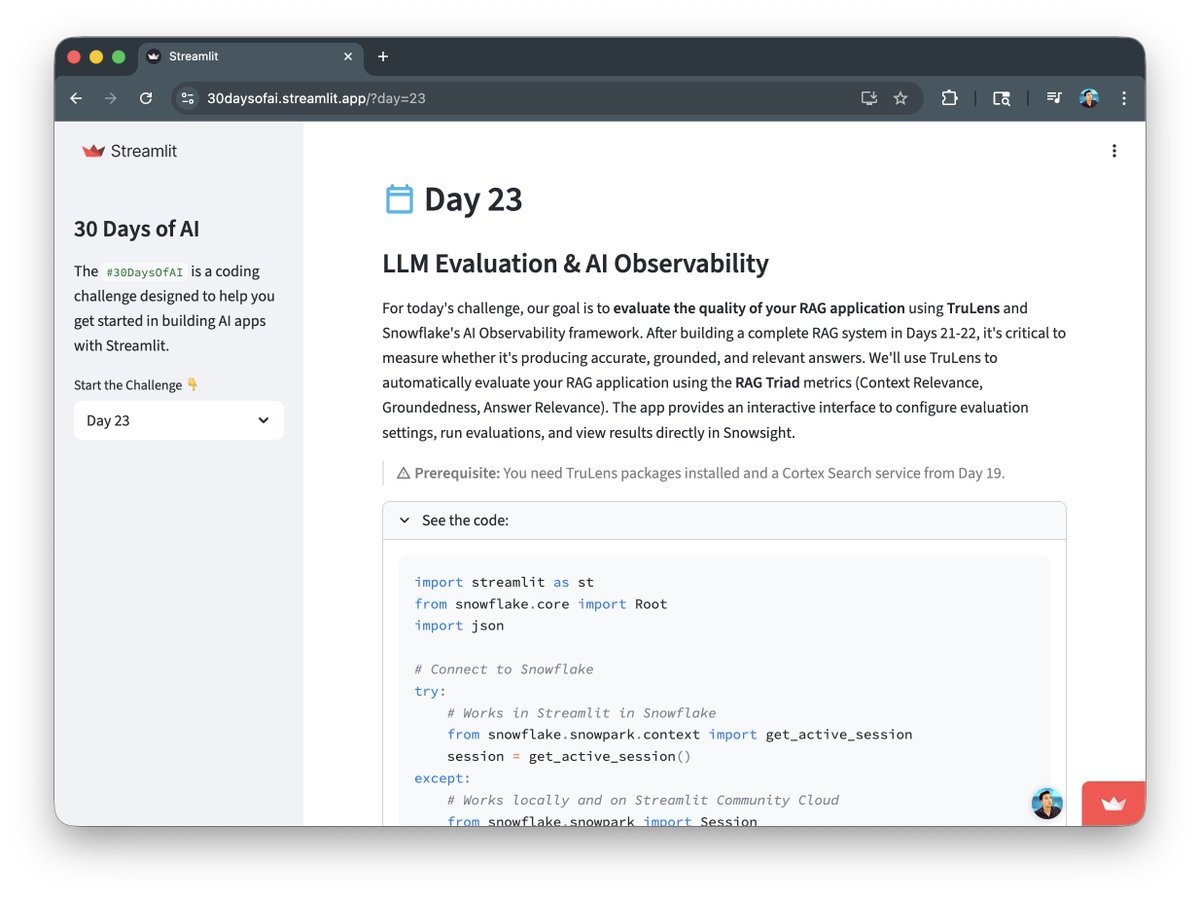Click the red Streamlit crown badge
The height and width of the screenshot is (898, 1200).
[1113, 803]
